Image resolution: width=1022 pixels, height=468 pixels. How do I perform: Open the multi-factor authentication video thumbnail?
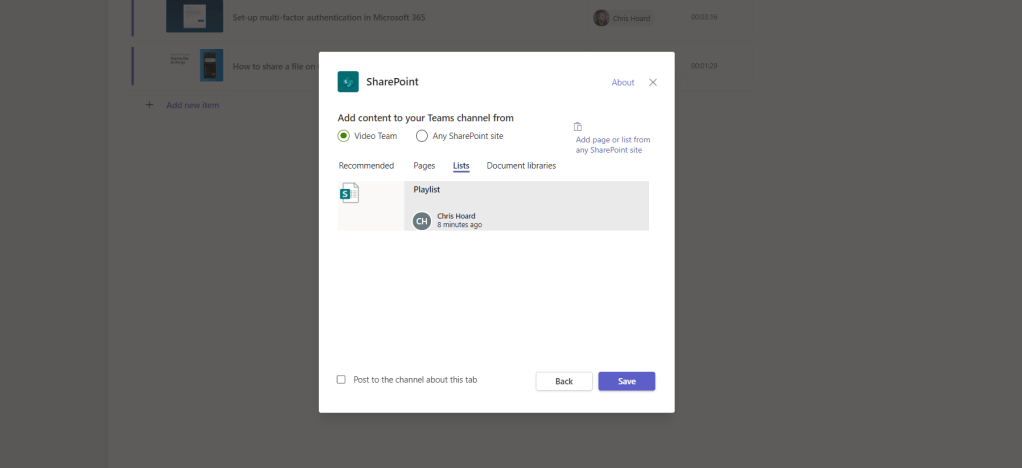click(x=194, y=16)
